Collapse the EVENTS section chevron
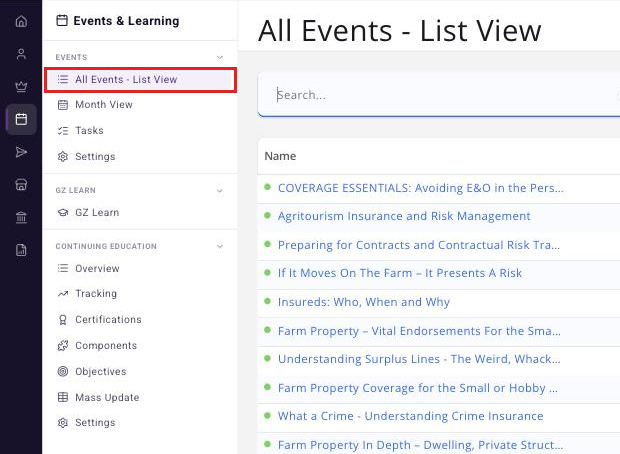The width and height of the screenshot is (620, 454). (220, 57)
